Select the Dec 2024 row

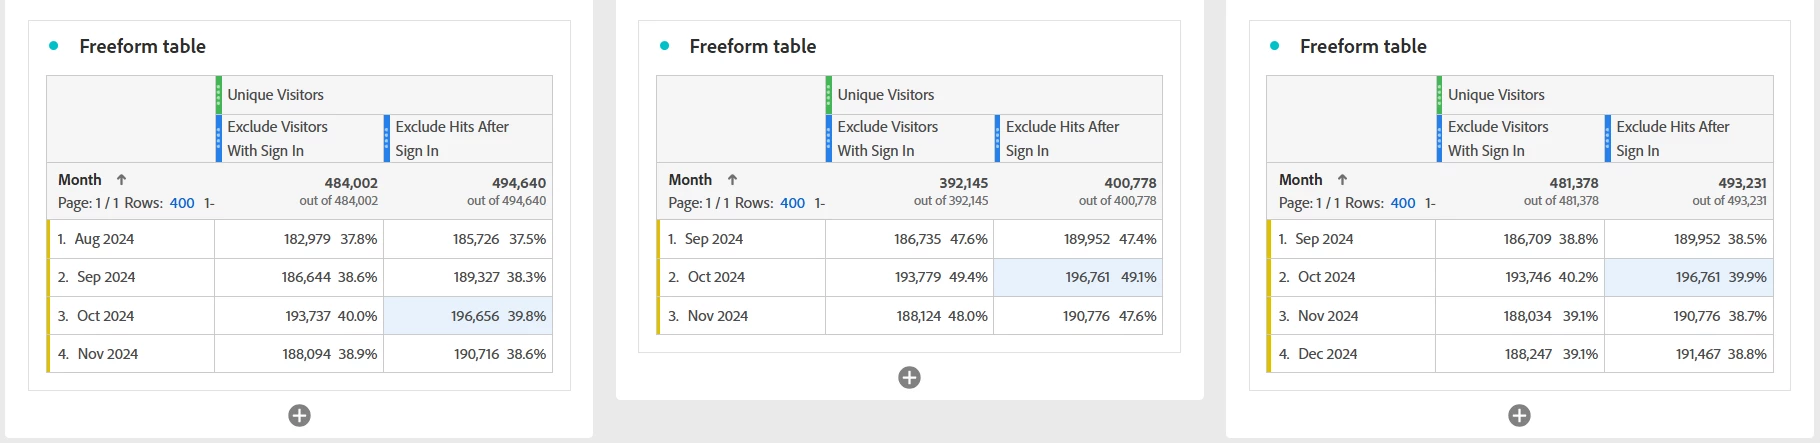pyautogui.click(x=1327, y=354)
